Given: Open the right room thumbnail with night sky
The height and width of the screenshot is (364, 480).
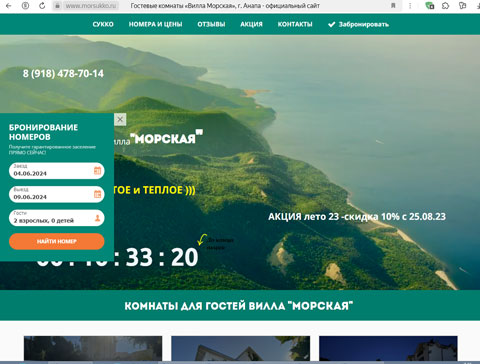Looking at the screenshot, I should [388, 348].
